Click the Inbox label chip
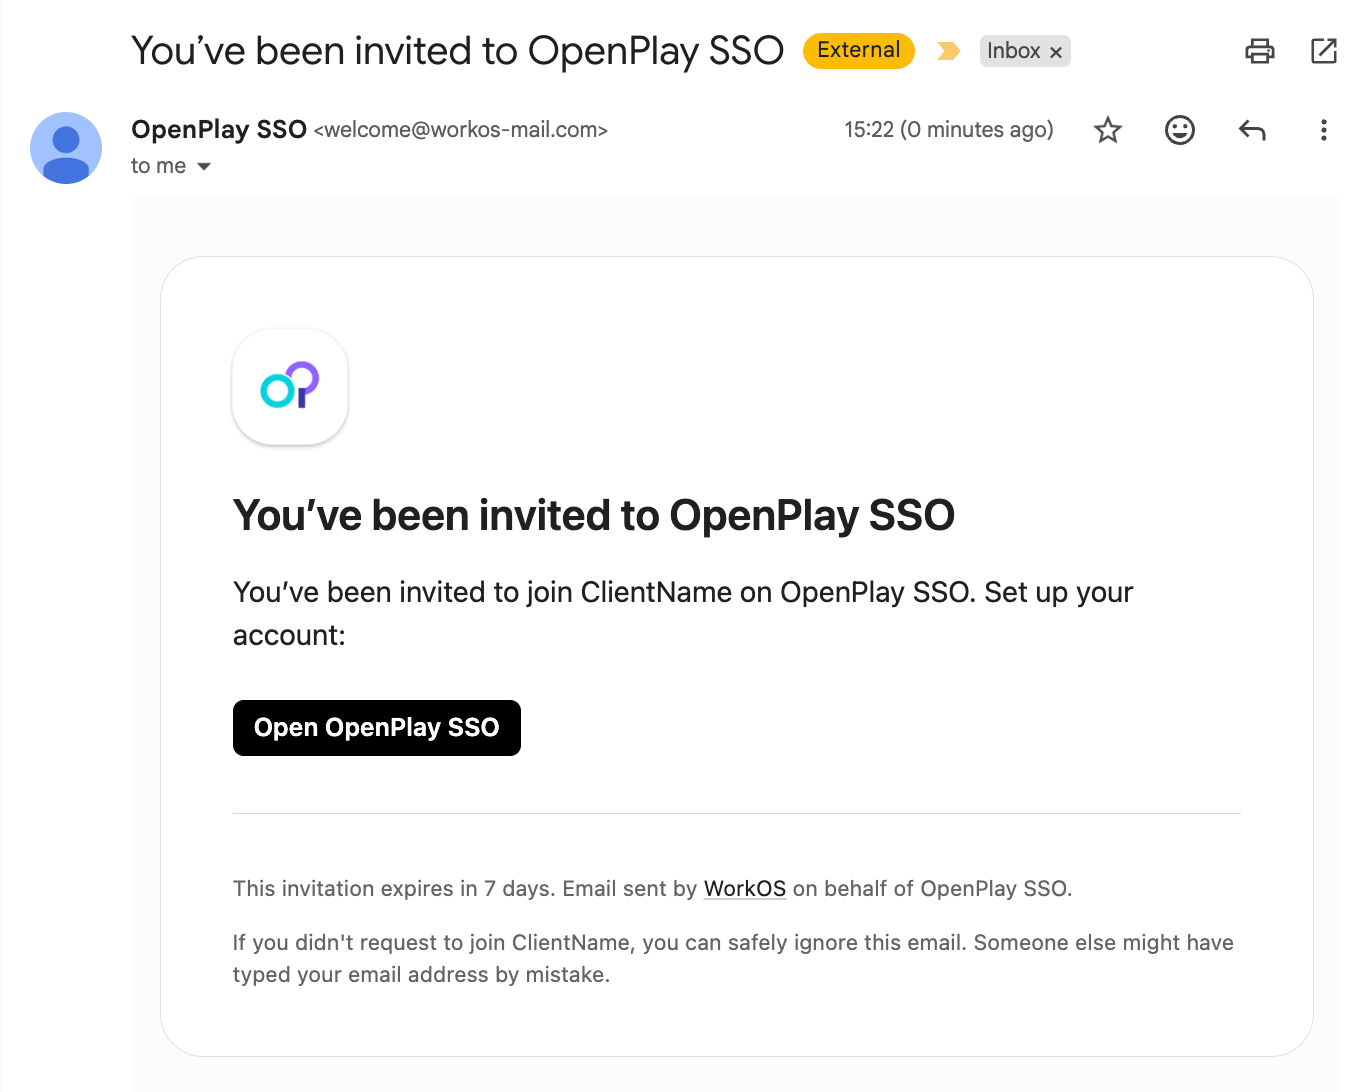 click(1013, 51)
